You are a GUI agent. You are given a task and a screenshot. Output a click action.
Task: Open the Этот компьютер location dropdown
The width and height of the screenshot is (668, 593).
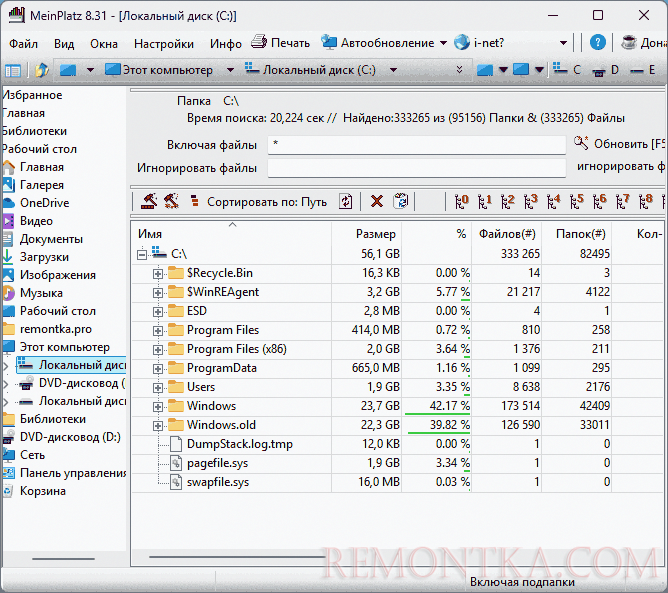point(230,70)
